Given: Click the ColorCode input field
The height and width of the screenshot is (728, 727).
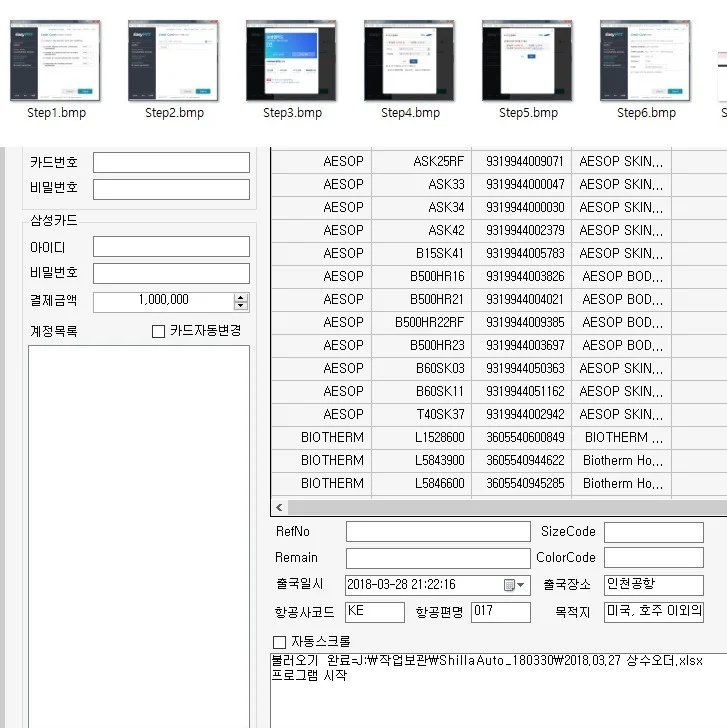Looking at the screenshot, I should [x=654, y=558].
